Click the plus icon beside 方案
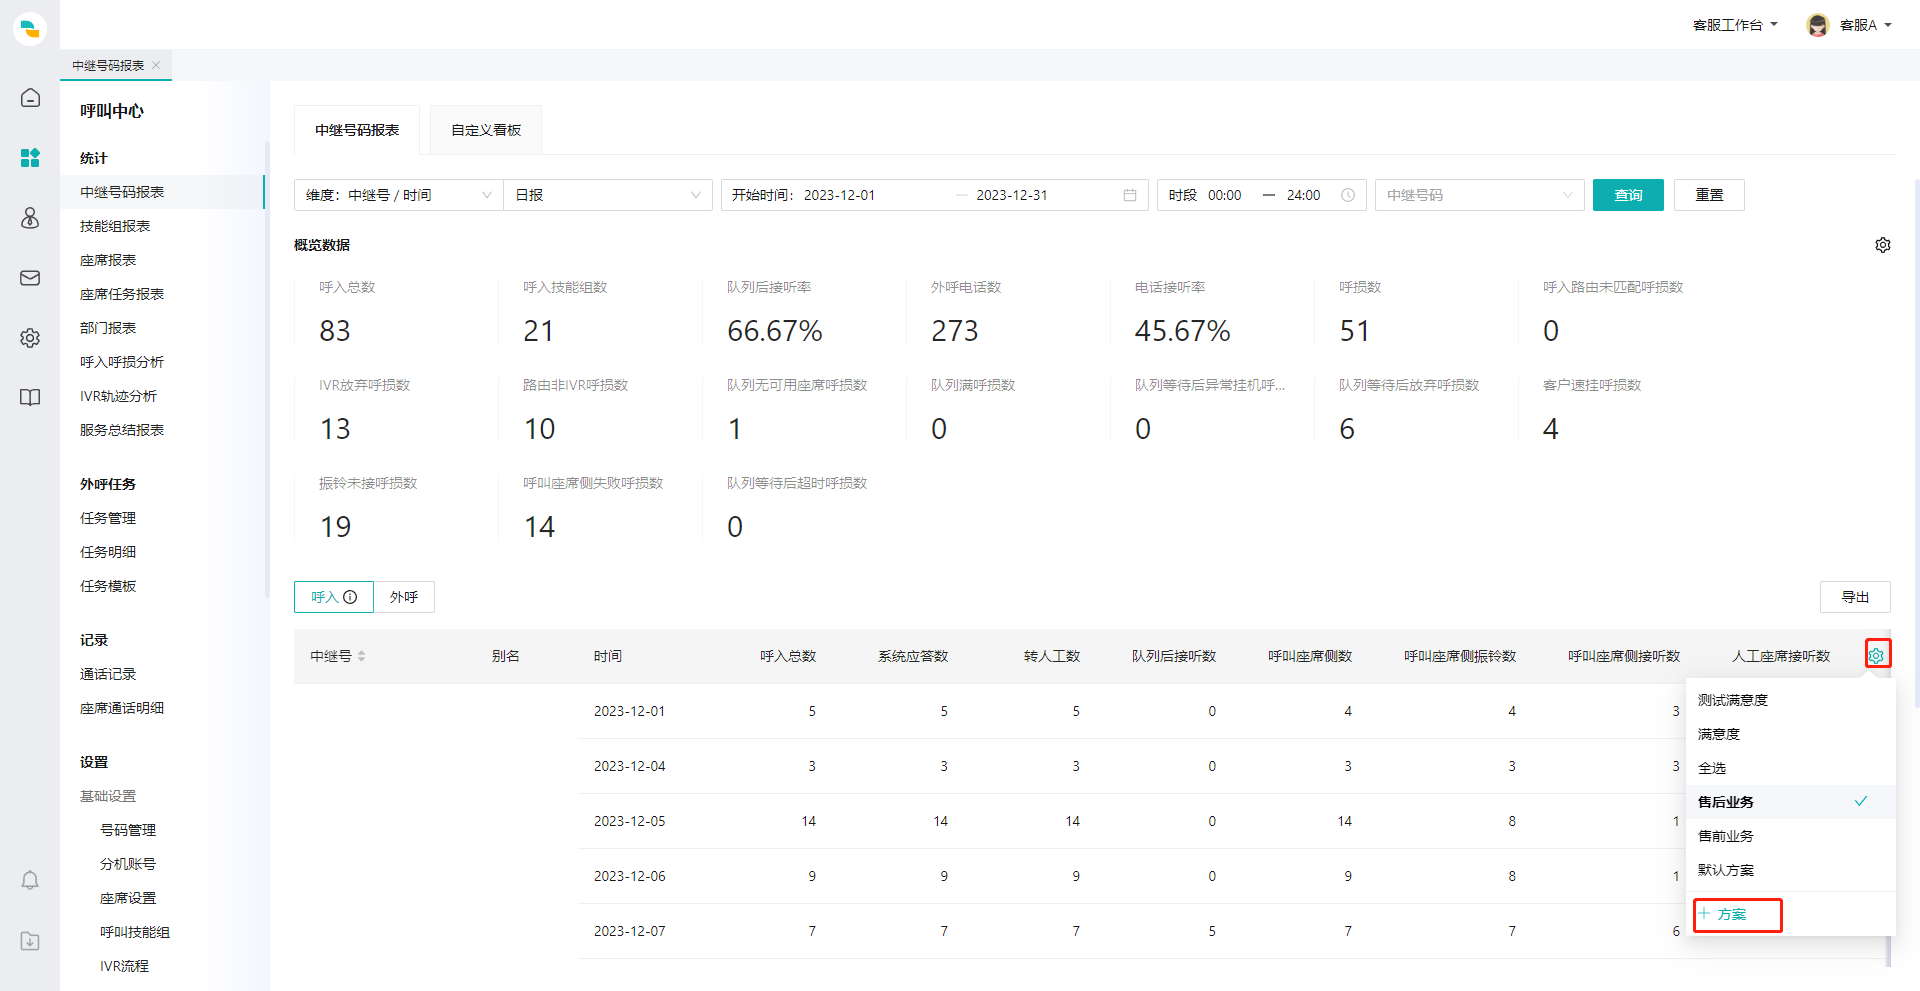 [1704, 914]
